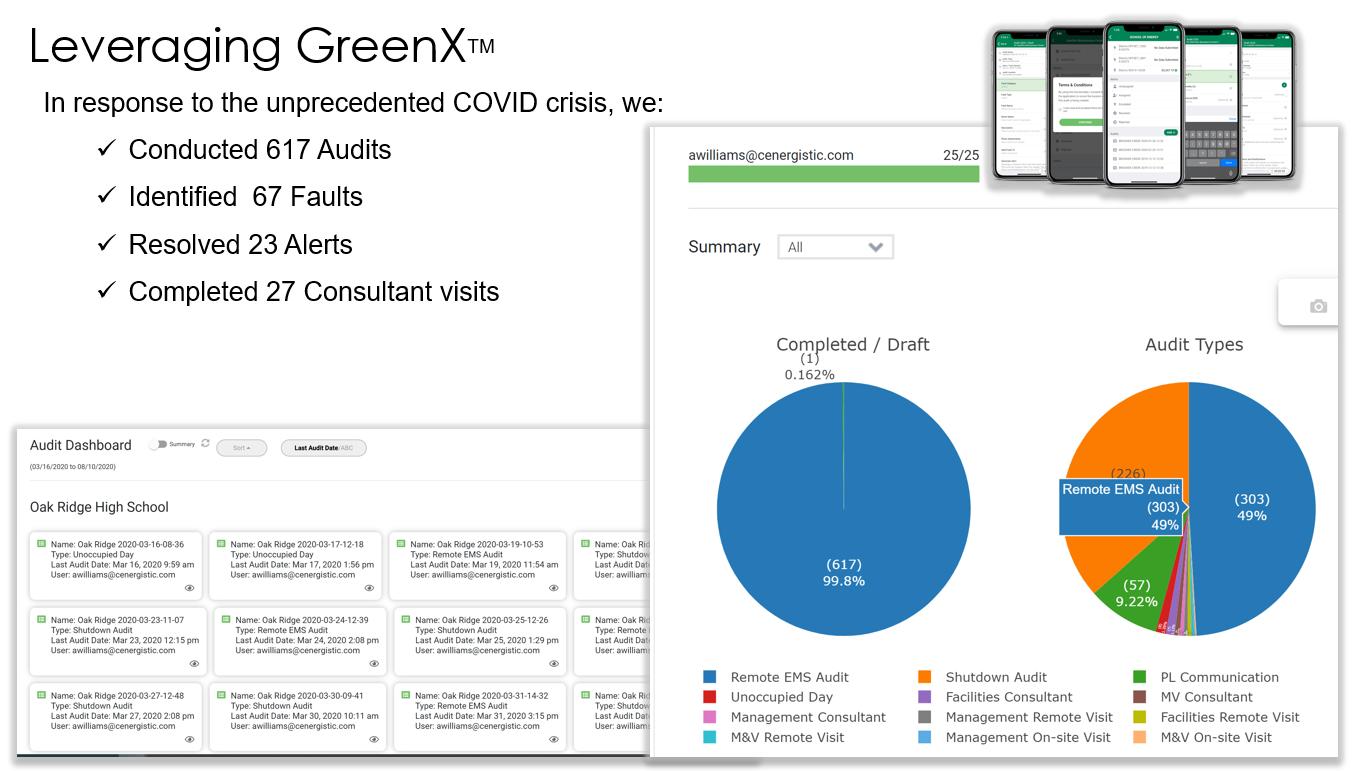
Task: Toggle the Facilities Consultant legend entry
Action: coord(995,697)
